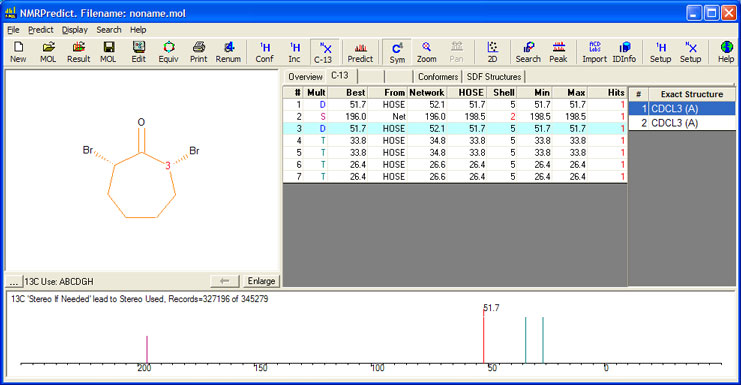Open the Predict menu
This screenshot has width=741, height=385.
click(x=40, y=30)
